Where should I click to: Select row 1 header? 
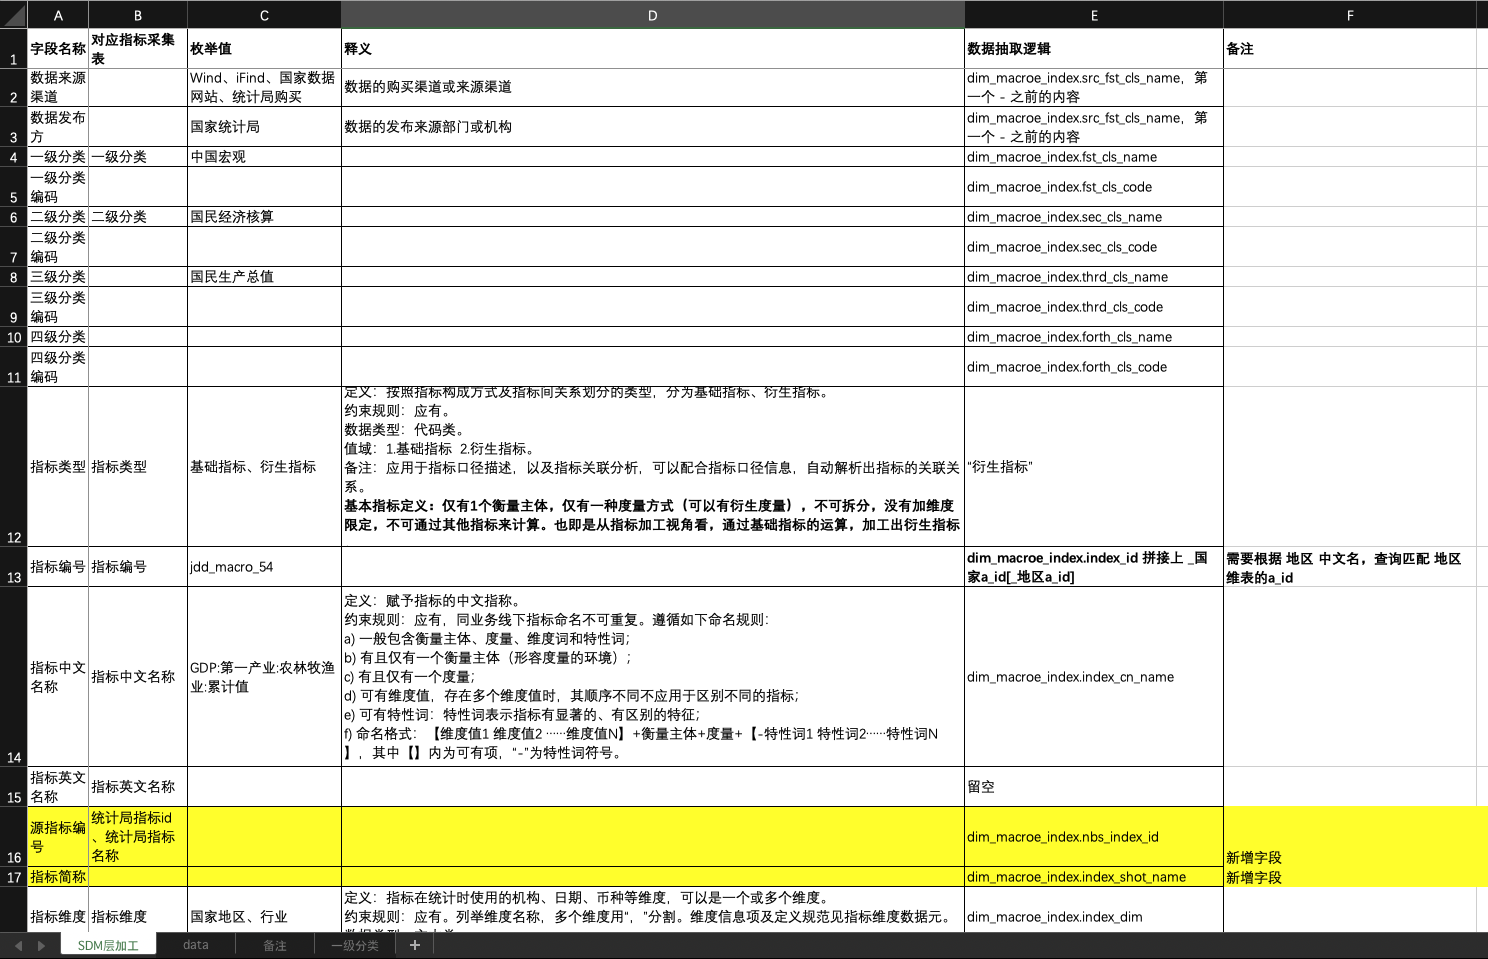(14, 48)
